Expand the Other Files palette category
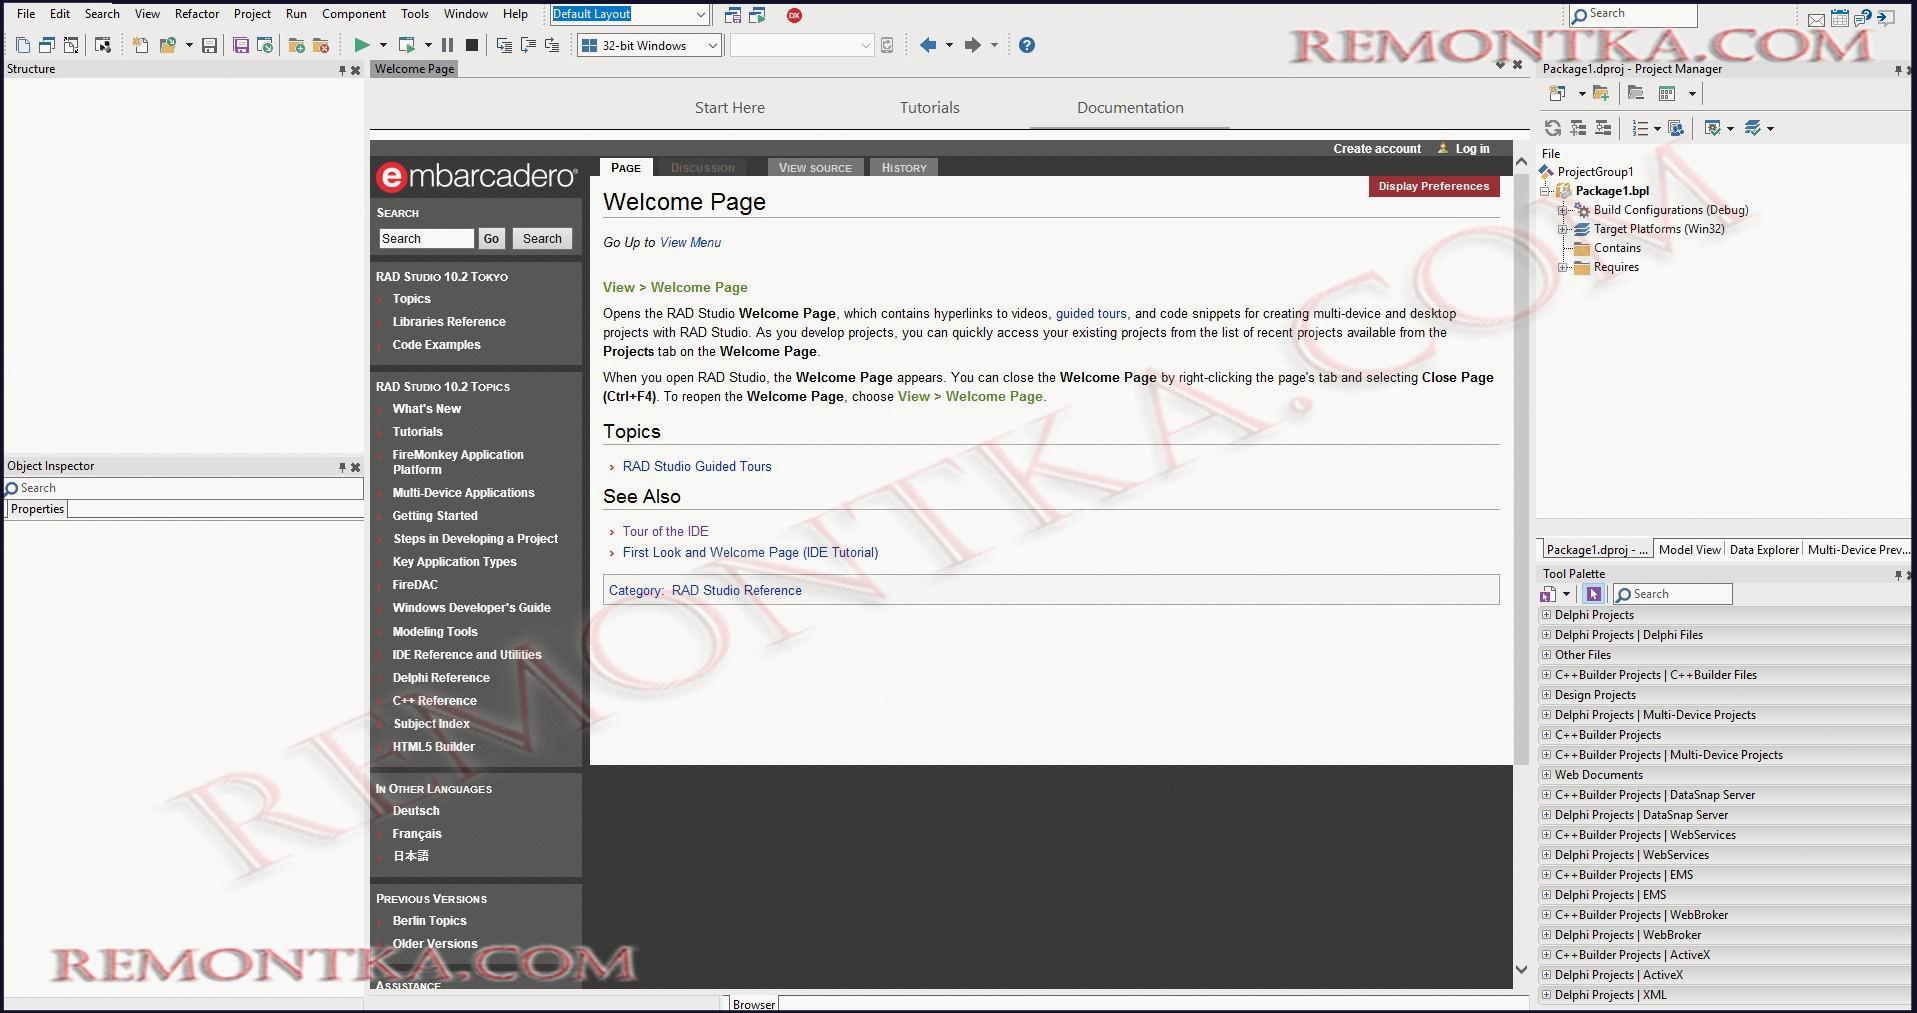The width and height of the screenshot is (1917, 1013). (1546, 655)
